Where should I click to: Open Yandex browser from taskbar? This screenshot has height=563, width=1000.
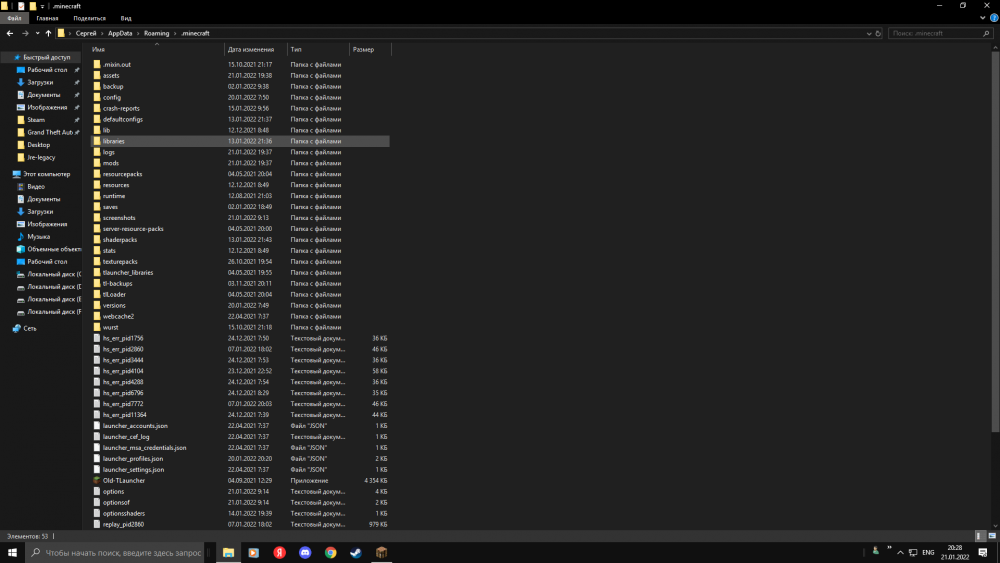[x=279, y=553]
